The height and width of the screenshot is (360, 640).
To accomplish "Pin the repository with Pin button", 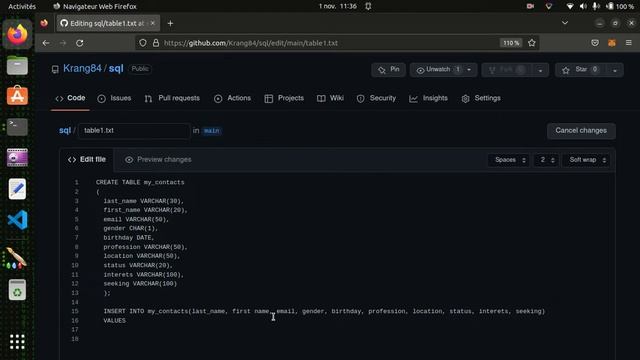I will (x=389, y=70).
